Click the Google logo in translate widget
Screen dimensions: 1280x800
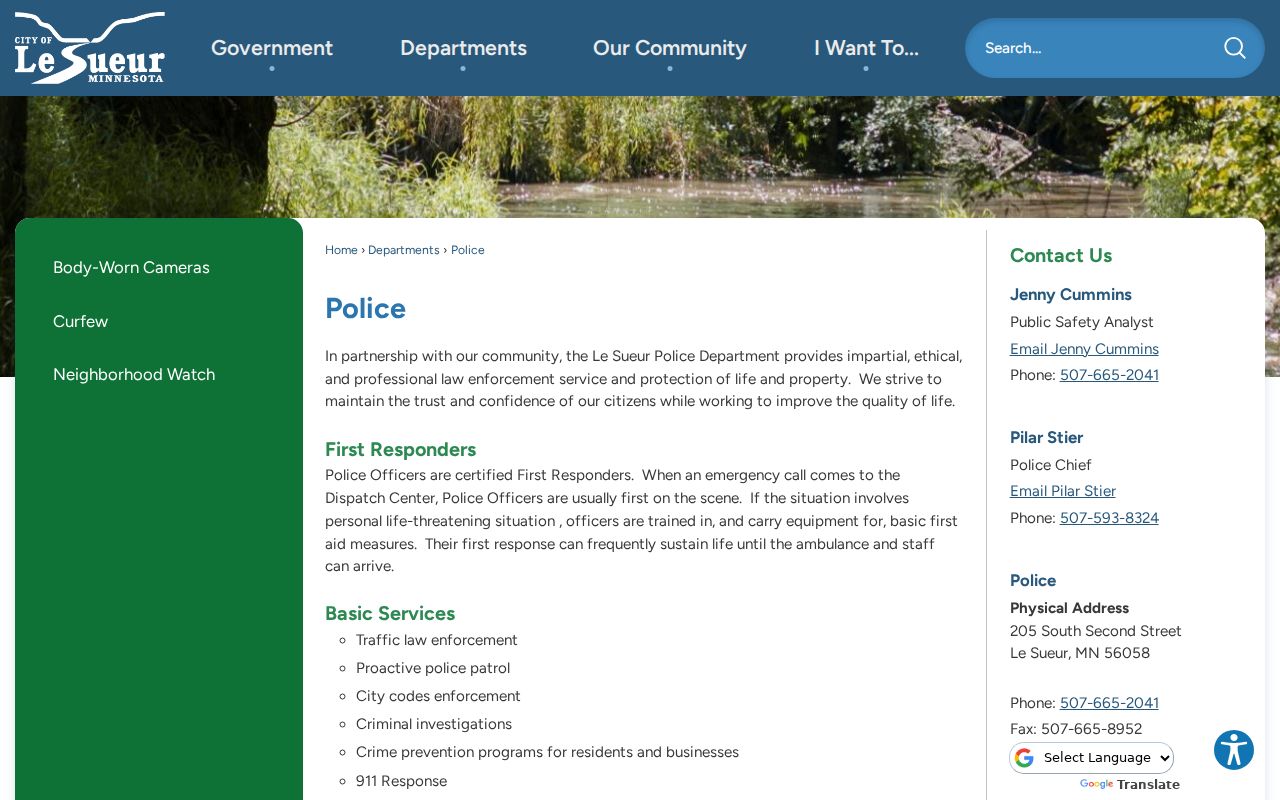(1096, 785)
